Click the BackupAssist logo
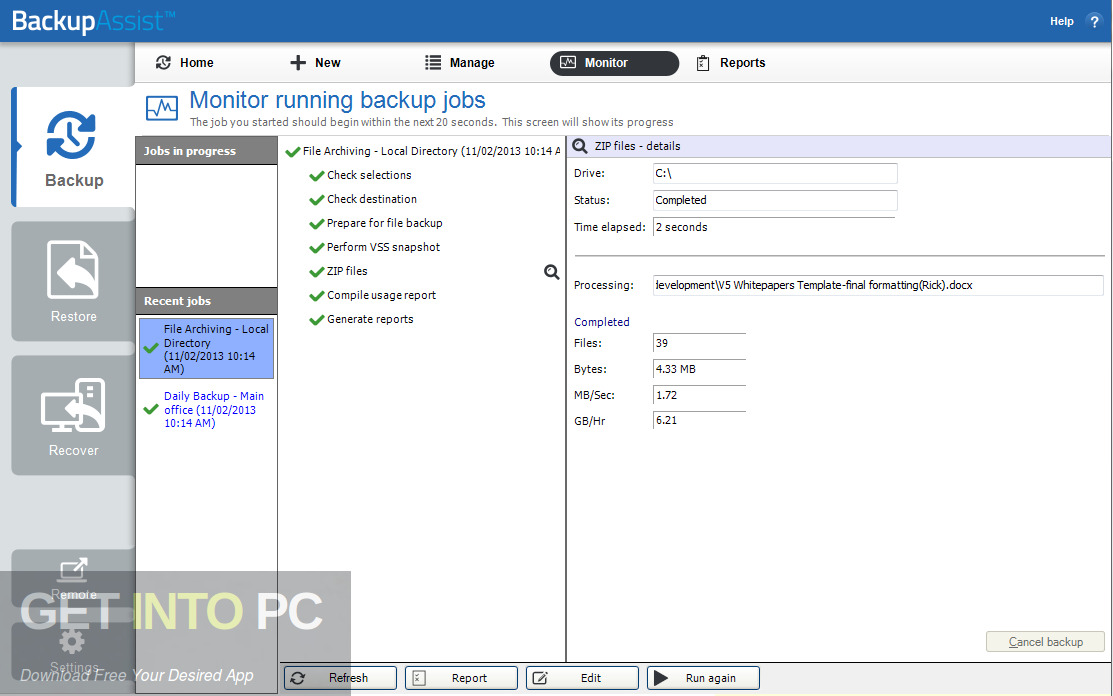This screenshot has width=1113, height=696. click(x=93, y=21)
